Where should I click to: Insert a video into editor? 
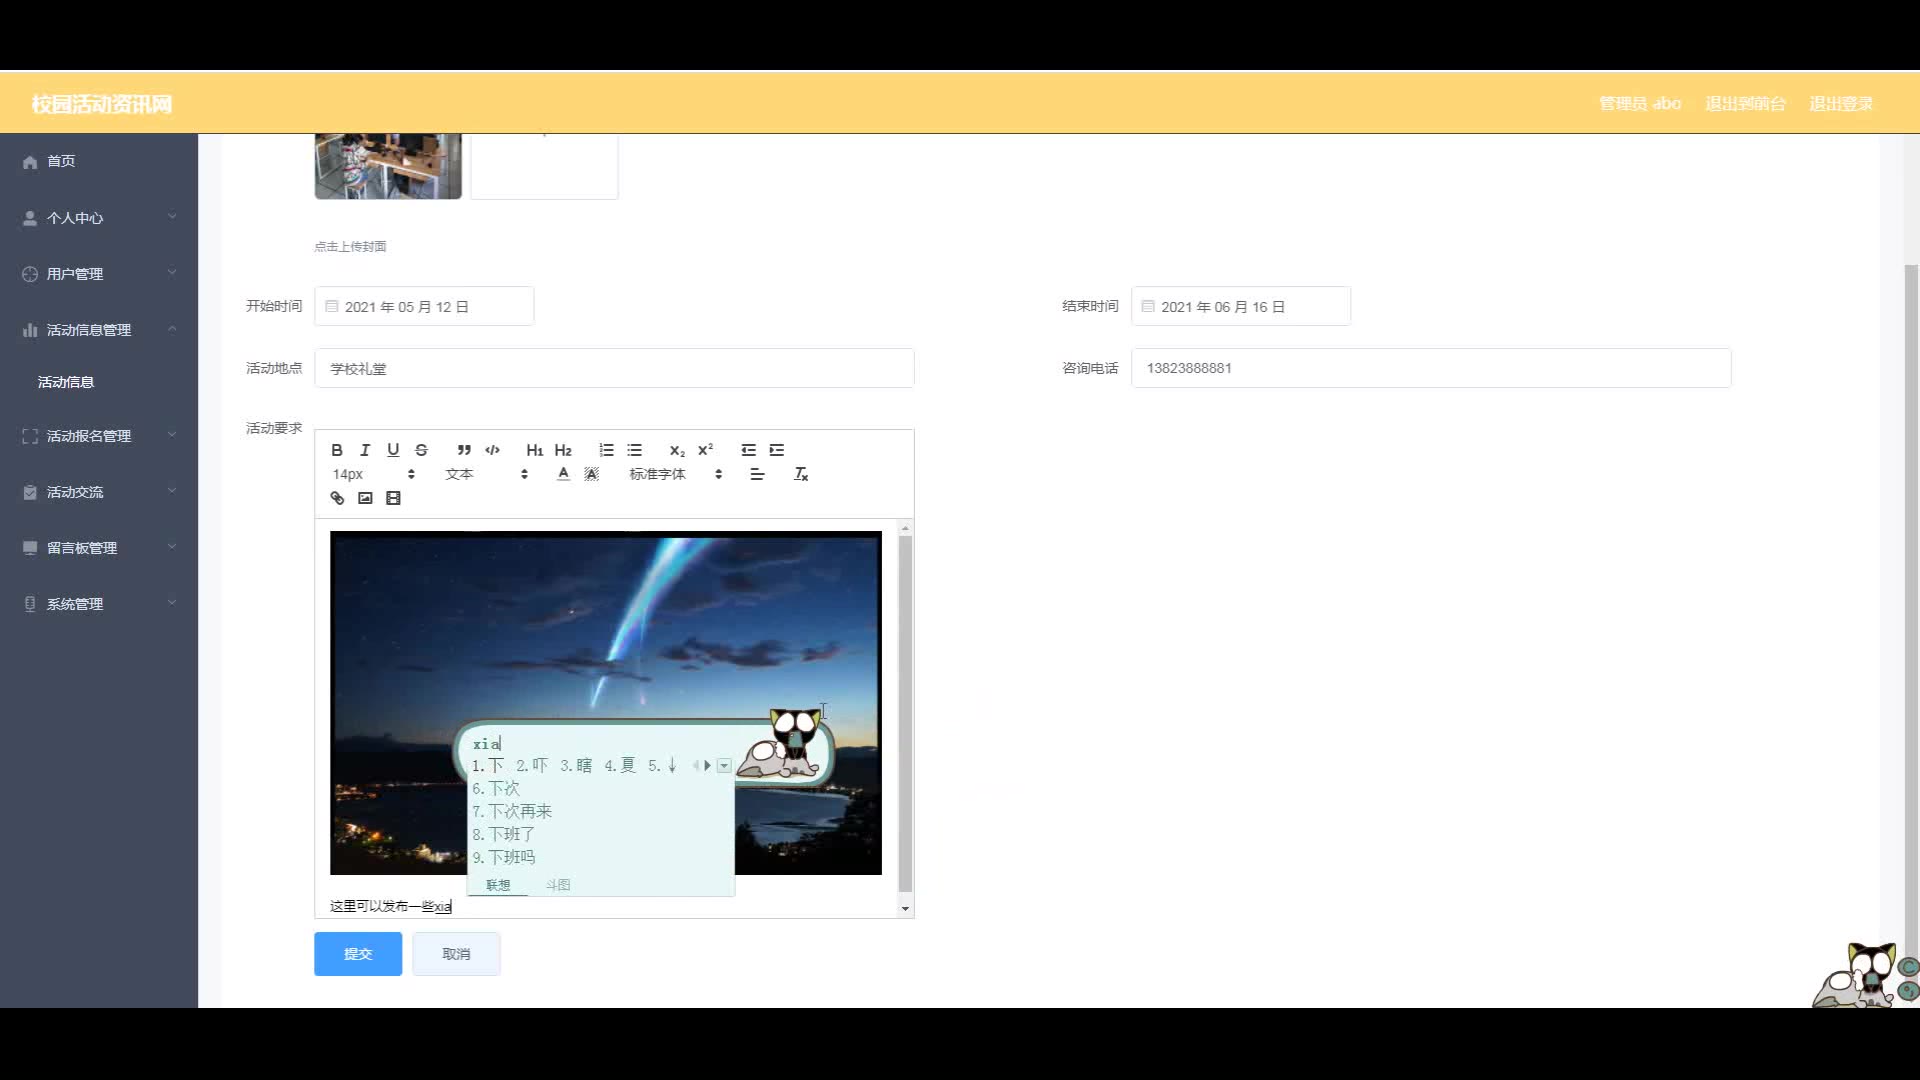tap(393, 498)
